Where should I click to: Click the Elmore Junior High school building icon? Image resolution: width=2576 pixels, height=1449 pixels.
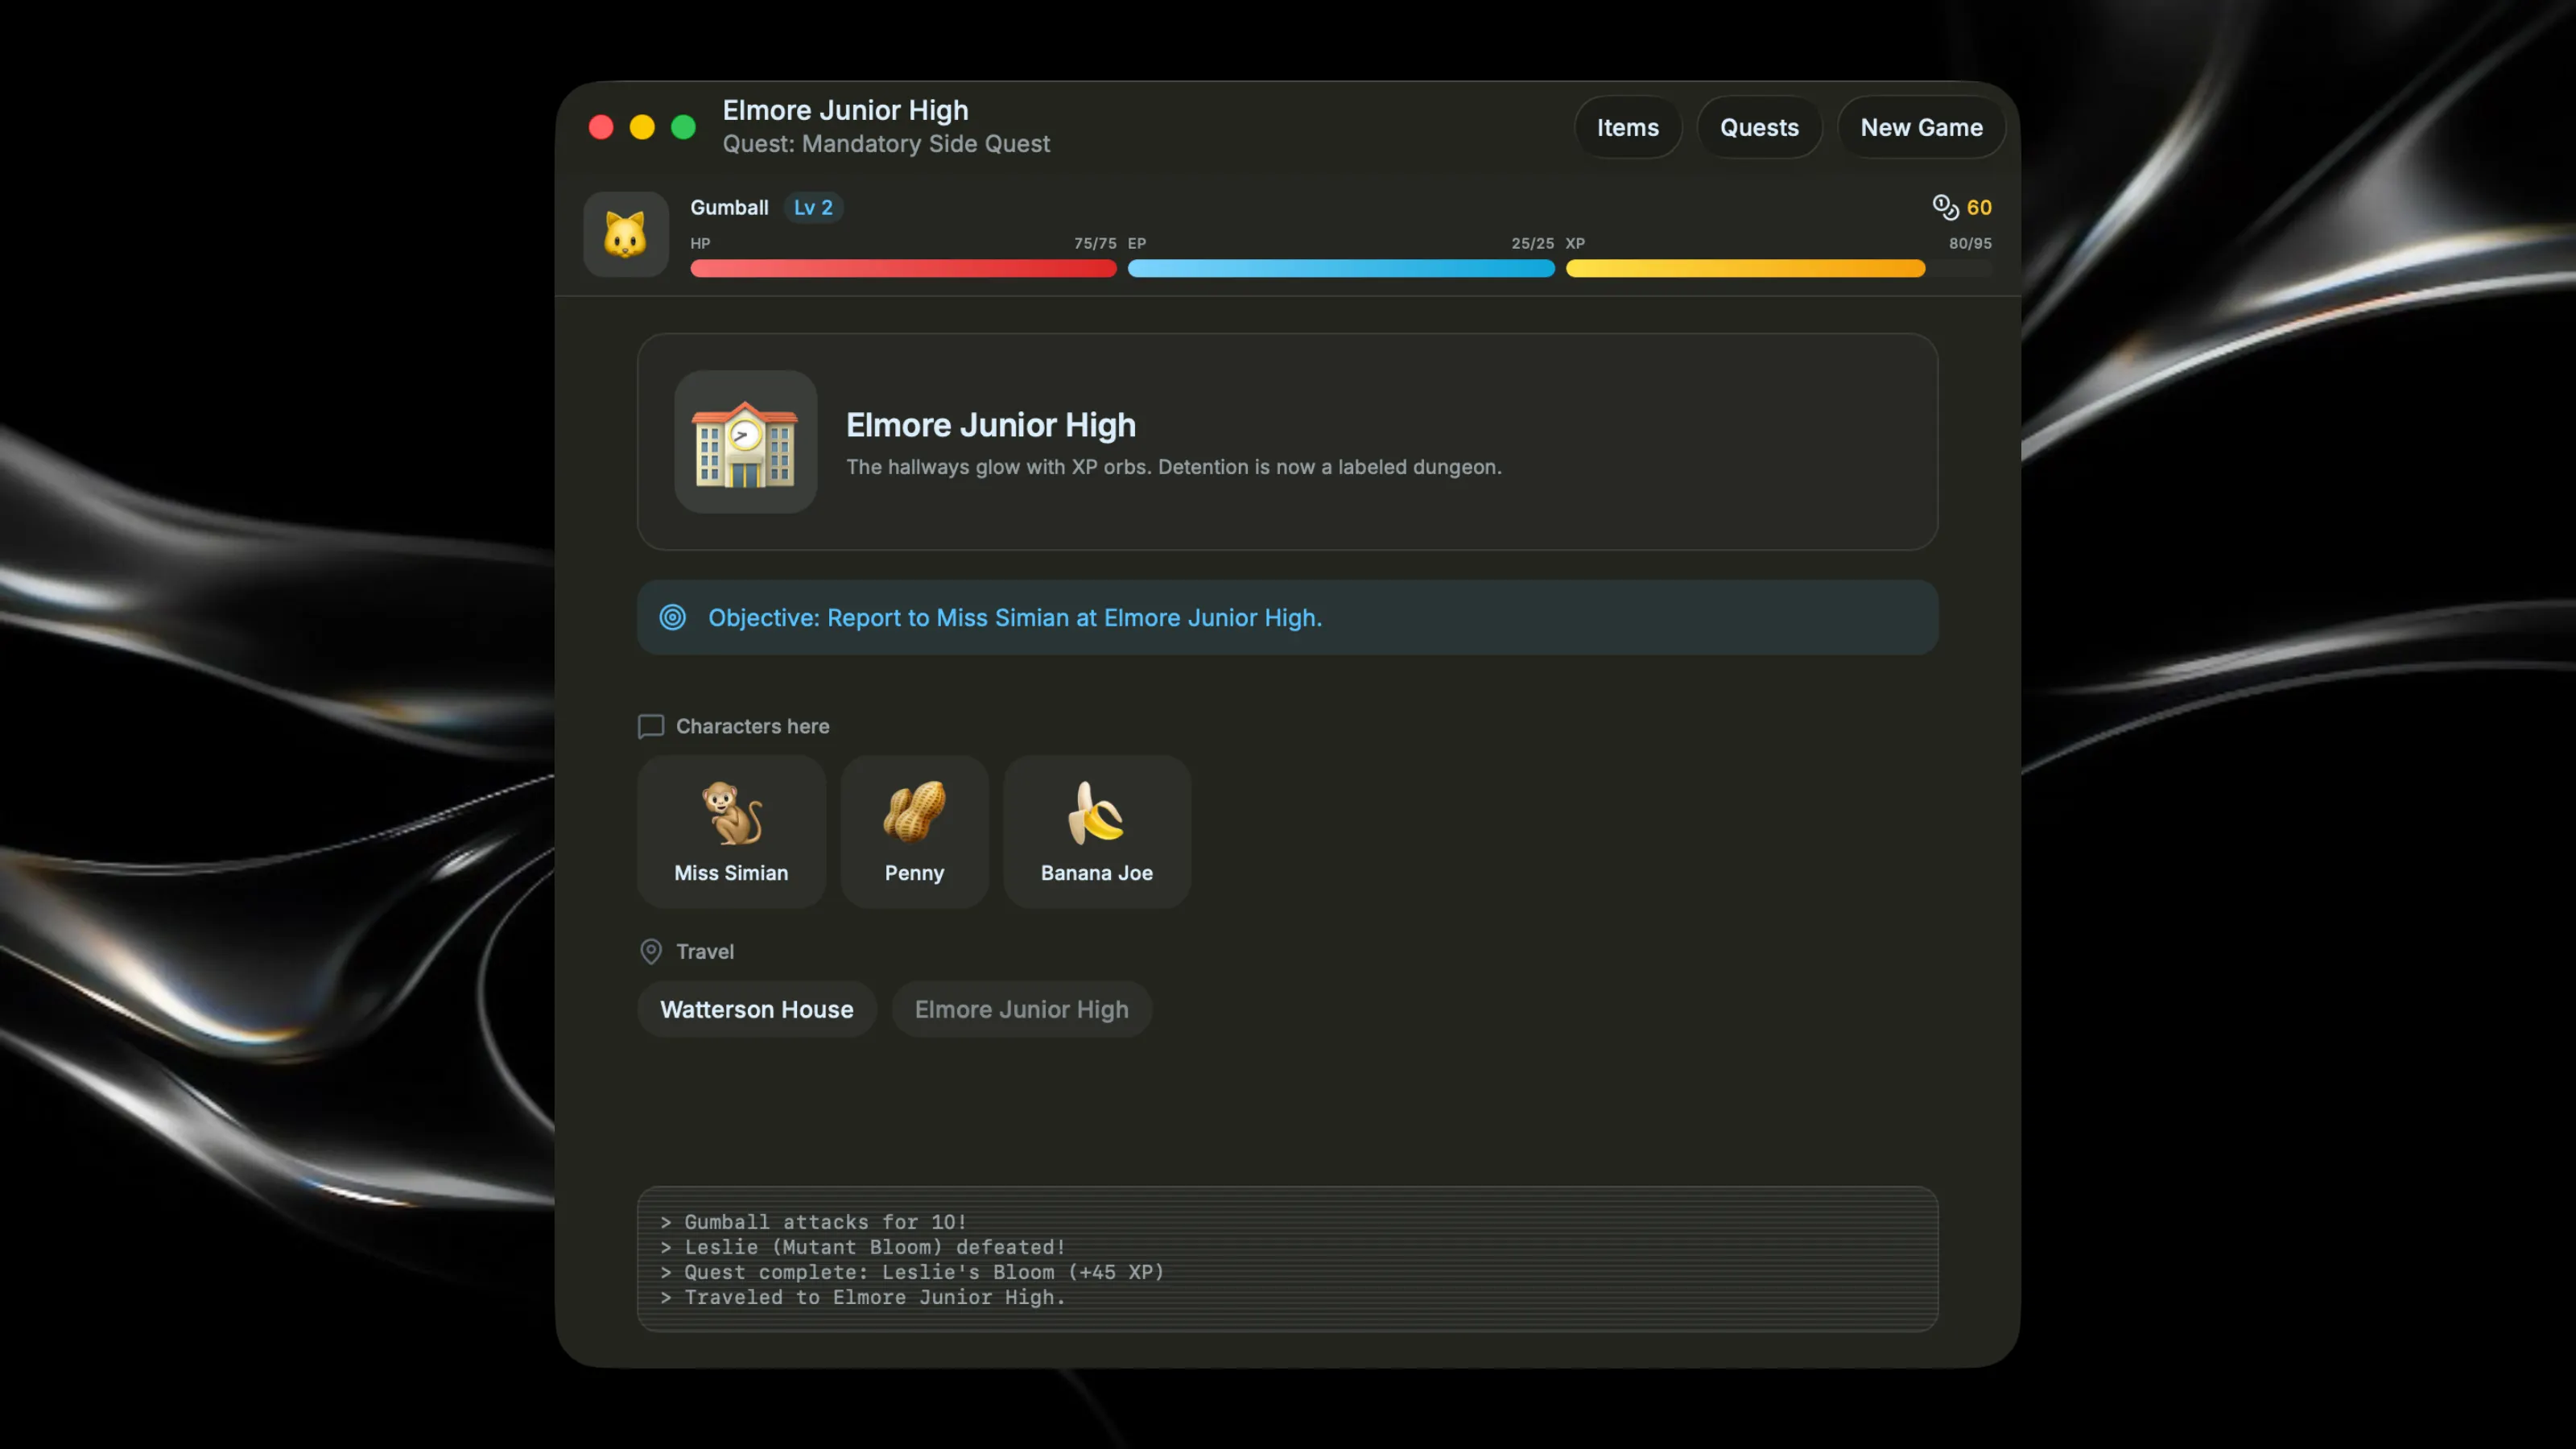click(x=745, y=442)
